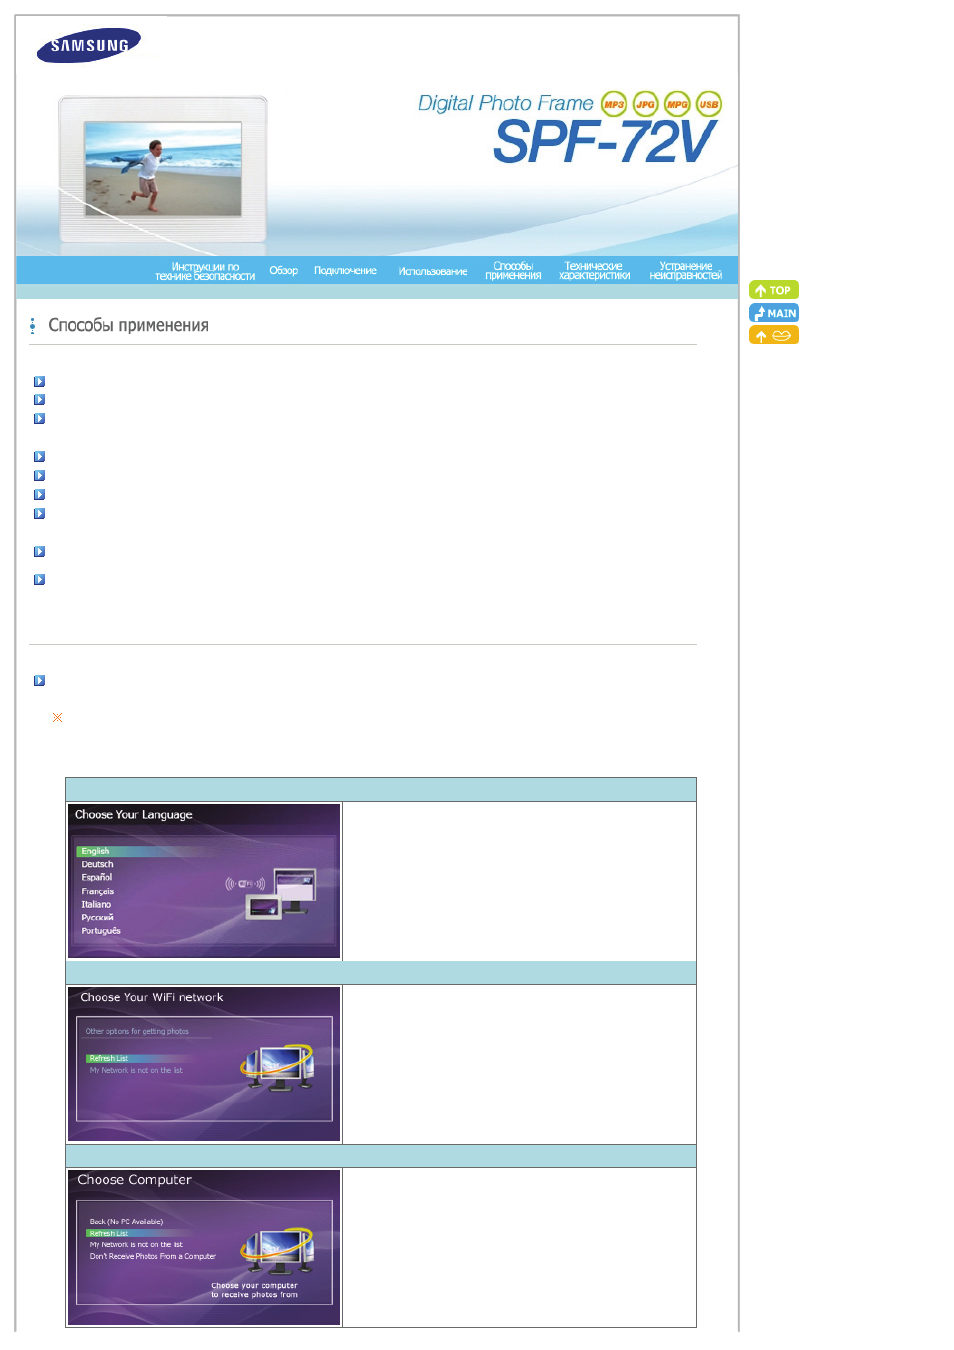Select Русский in the language list
This screenshot has width=954, height=1350.
click(97, 917)
